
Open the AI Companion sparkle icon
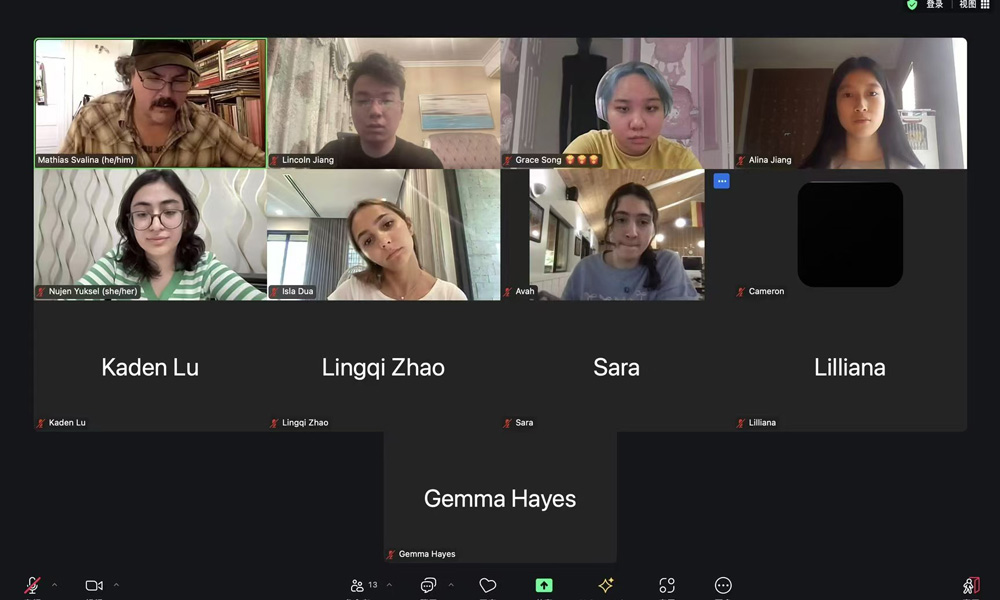[x=606, y=585]
